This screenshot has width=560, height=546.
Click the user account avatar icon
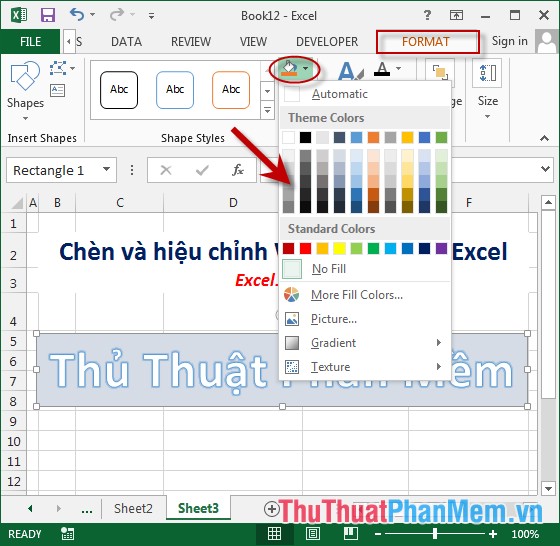[547, 42]
